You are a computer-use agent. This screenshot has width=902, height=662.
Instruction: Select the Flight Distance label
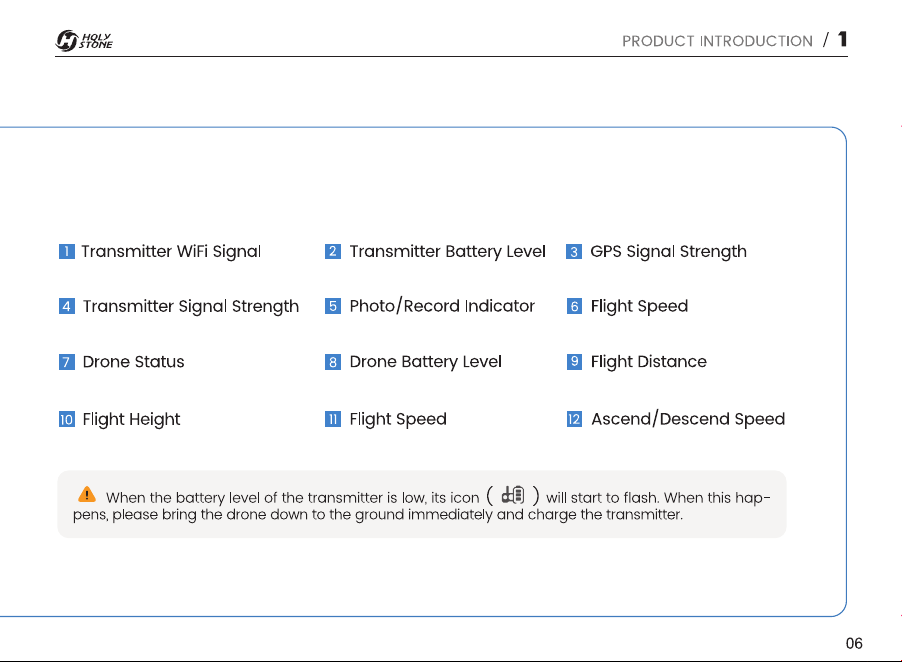tap(648, 362)
